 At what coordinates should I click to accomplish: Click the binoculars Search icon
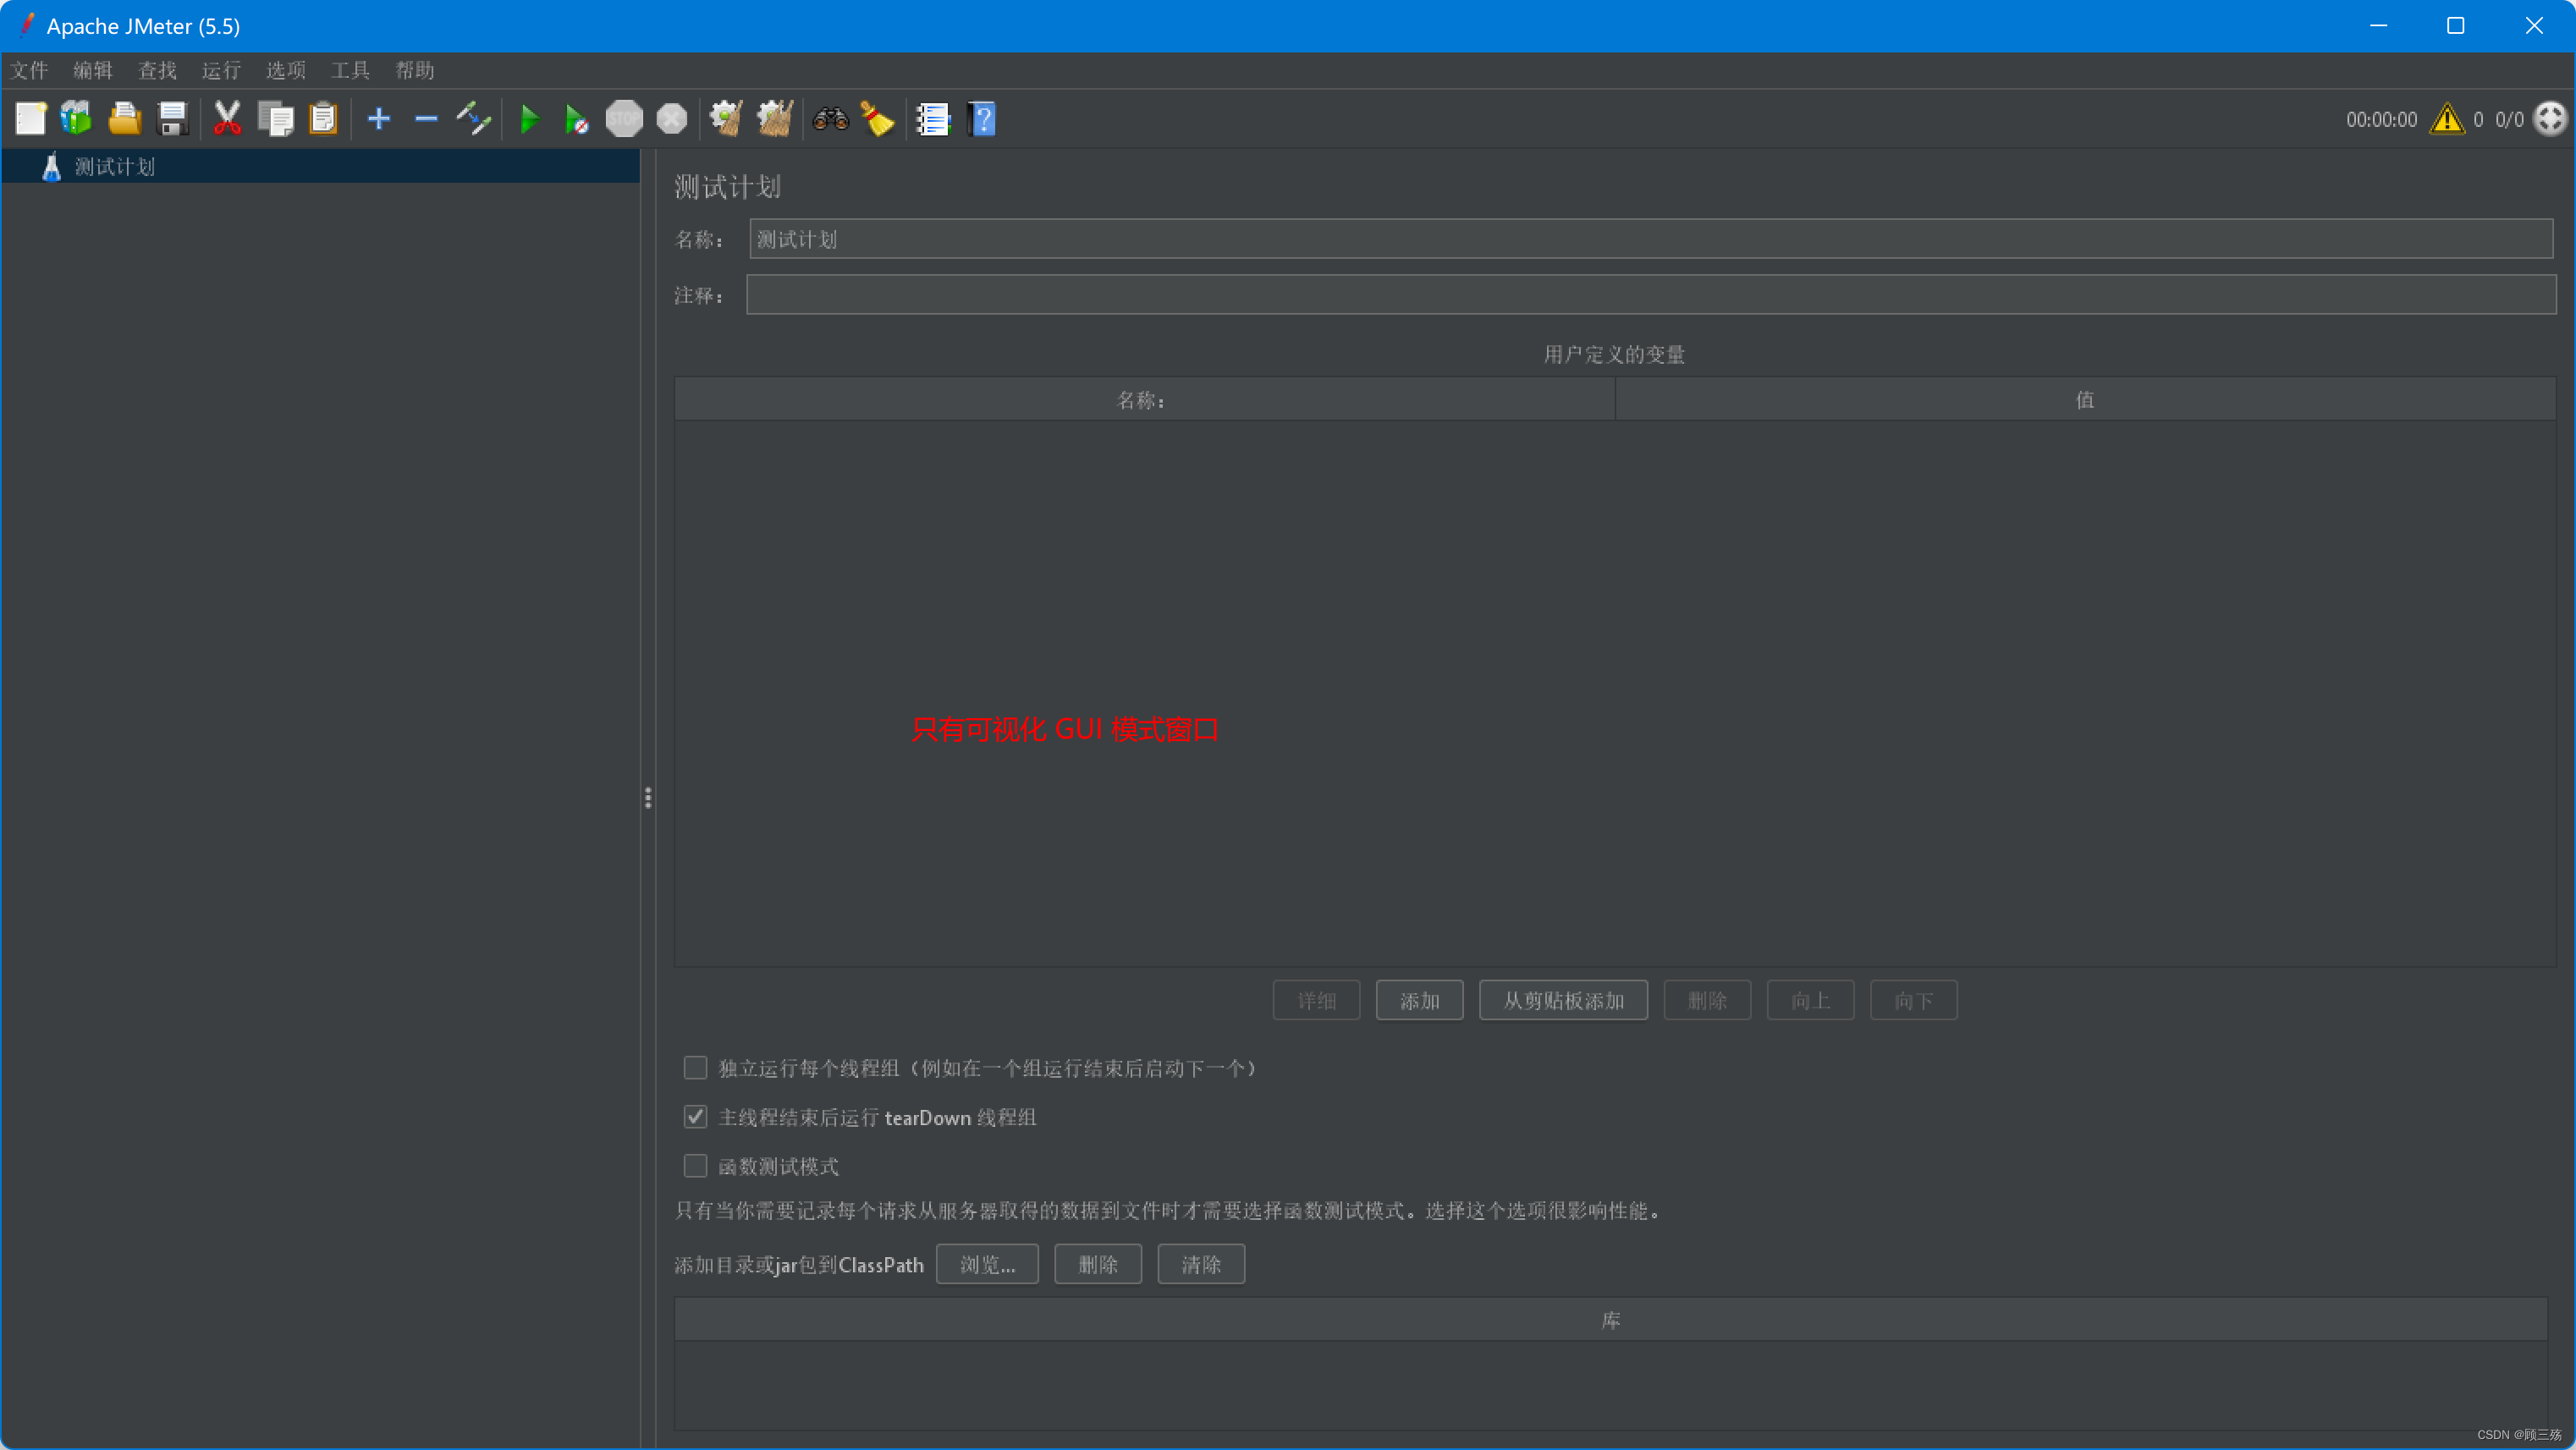tap(829, 119)
